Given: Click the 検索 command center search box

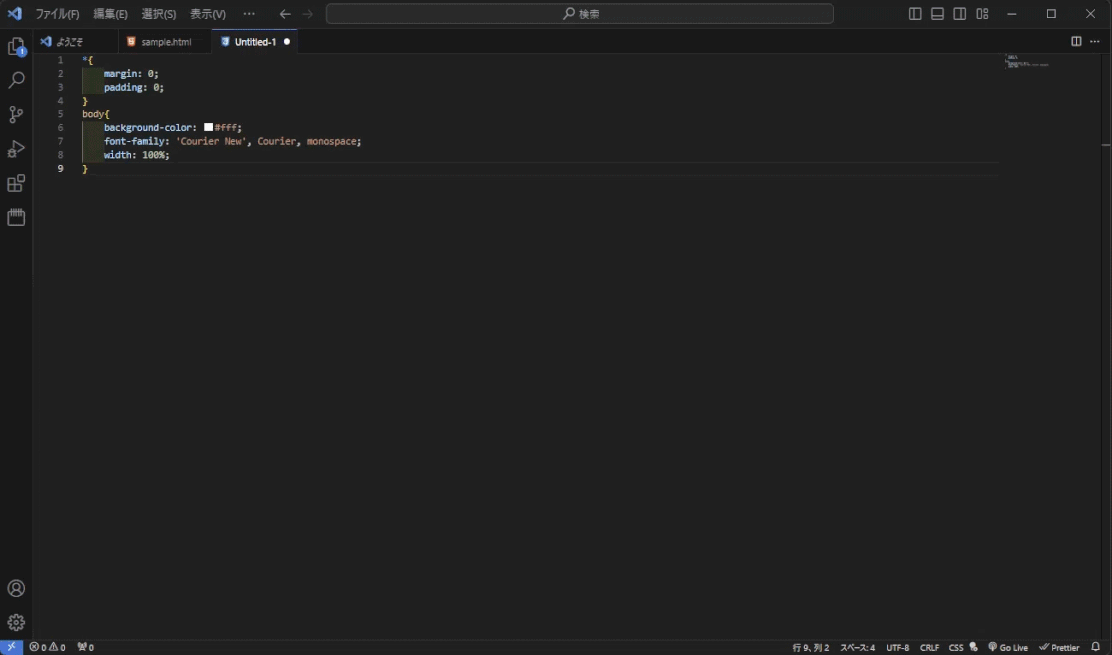Looking at the screenshot, I should click(x=580, y=14).
